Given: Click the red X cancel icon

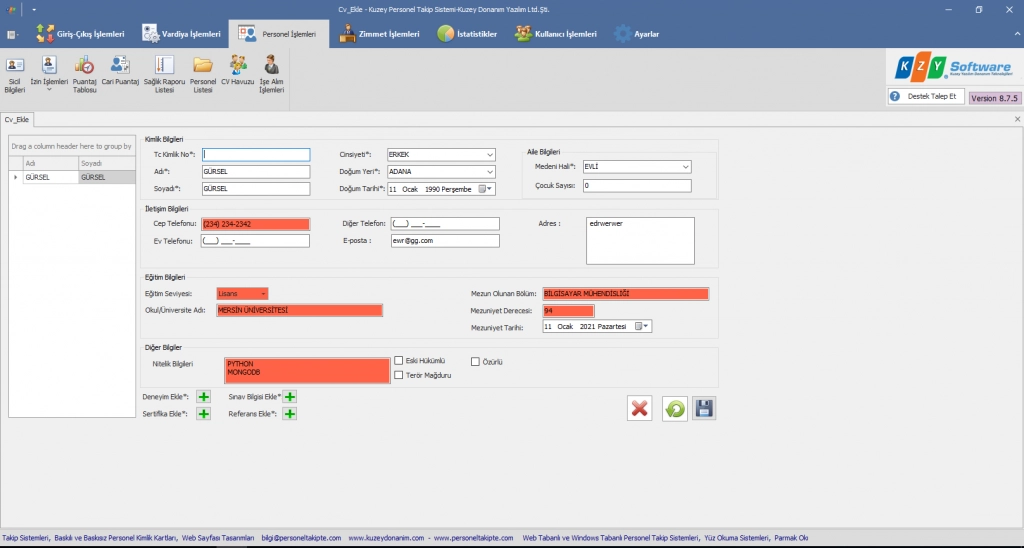Looking at the screenshot, I should tap(640, 408).
